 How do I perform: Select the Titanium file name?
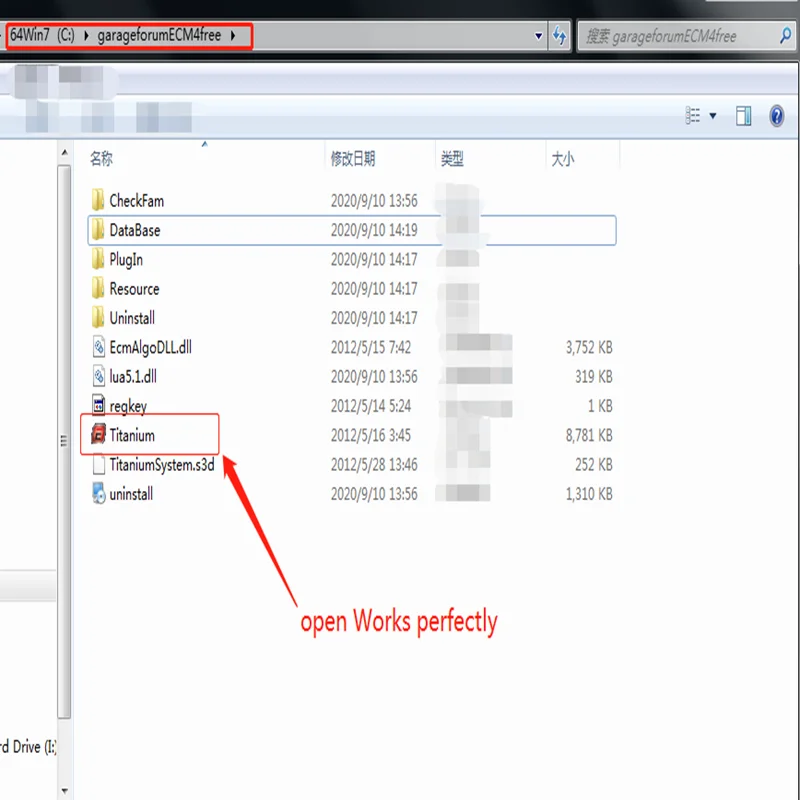[x=132, y=435]
